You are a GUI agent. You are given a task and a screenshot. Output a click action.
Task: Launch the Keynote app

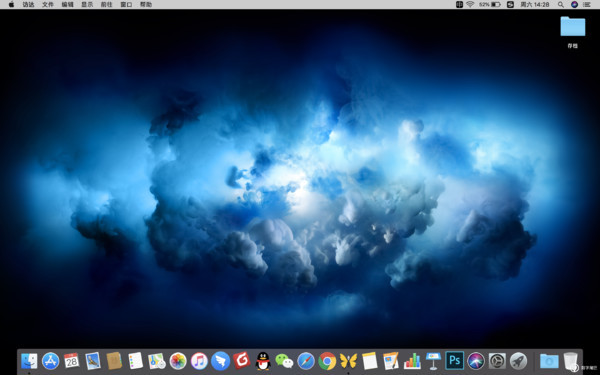point(433,361)
